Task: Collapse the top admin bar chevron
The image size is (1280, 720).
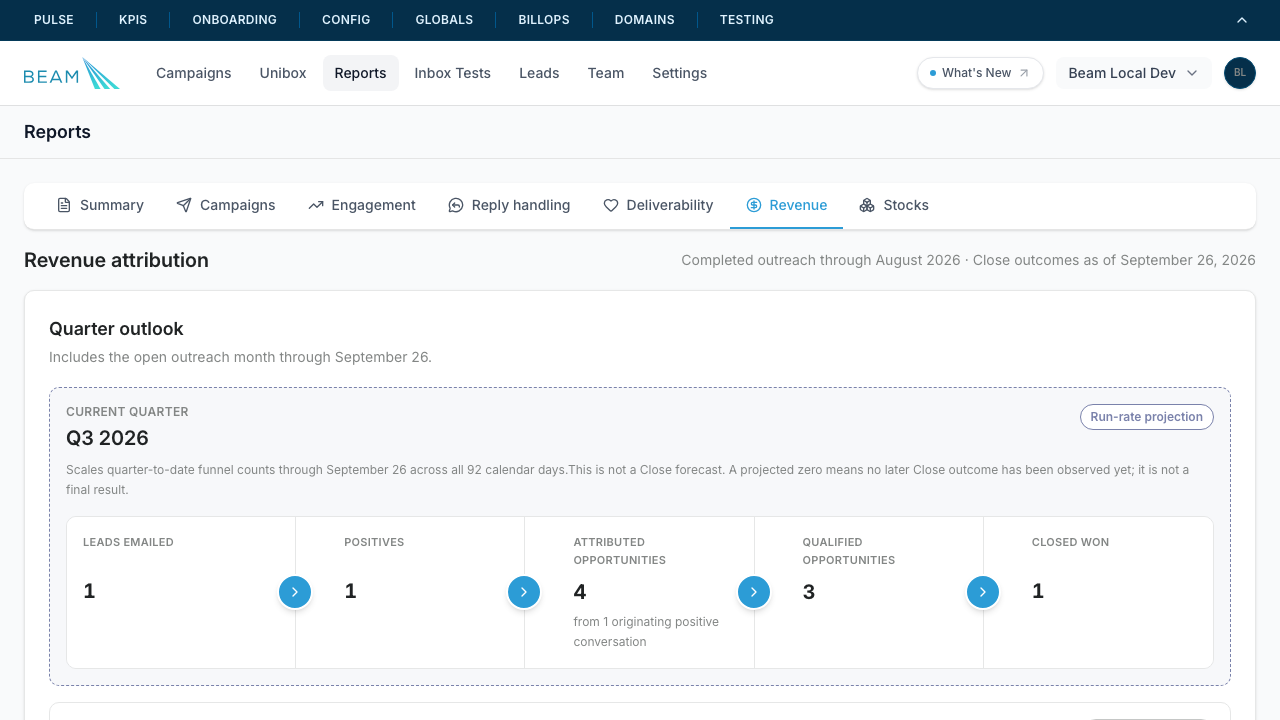Action: coord(1242,20)
